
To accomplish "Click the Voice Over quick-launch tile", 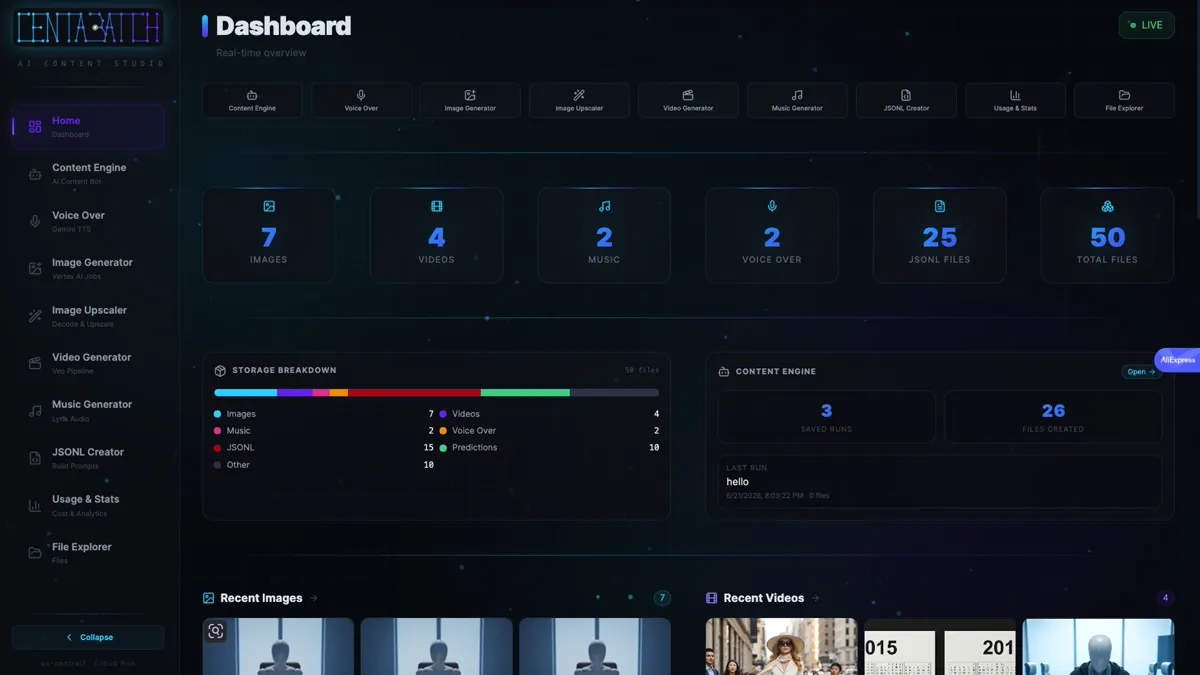I will (361, 100).
